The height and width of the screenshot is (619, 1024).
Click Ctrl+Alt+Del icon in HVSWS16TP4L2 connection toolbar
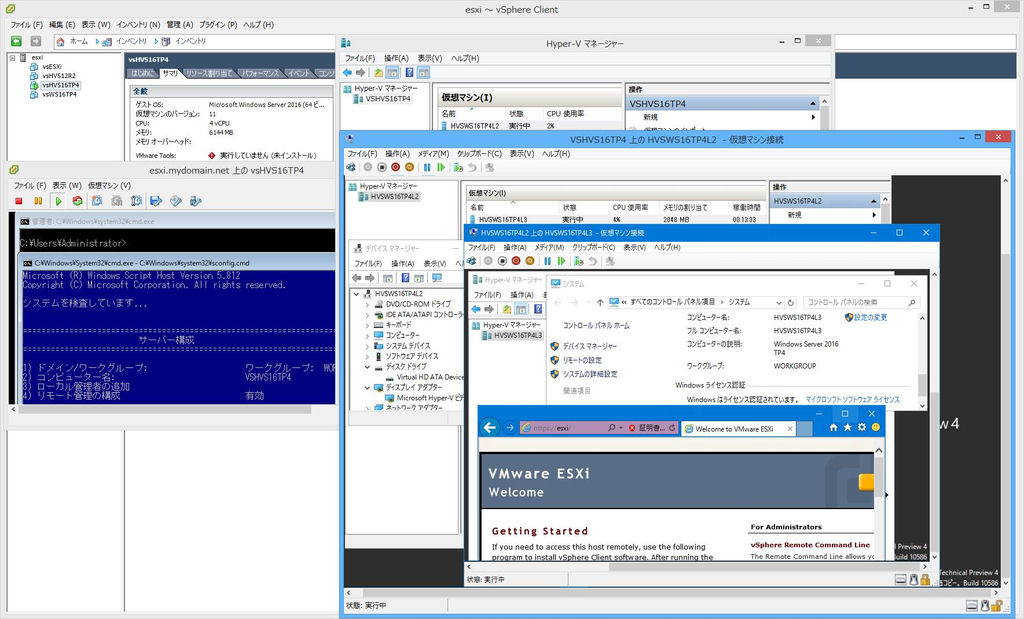coord(351,168)
